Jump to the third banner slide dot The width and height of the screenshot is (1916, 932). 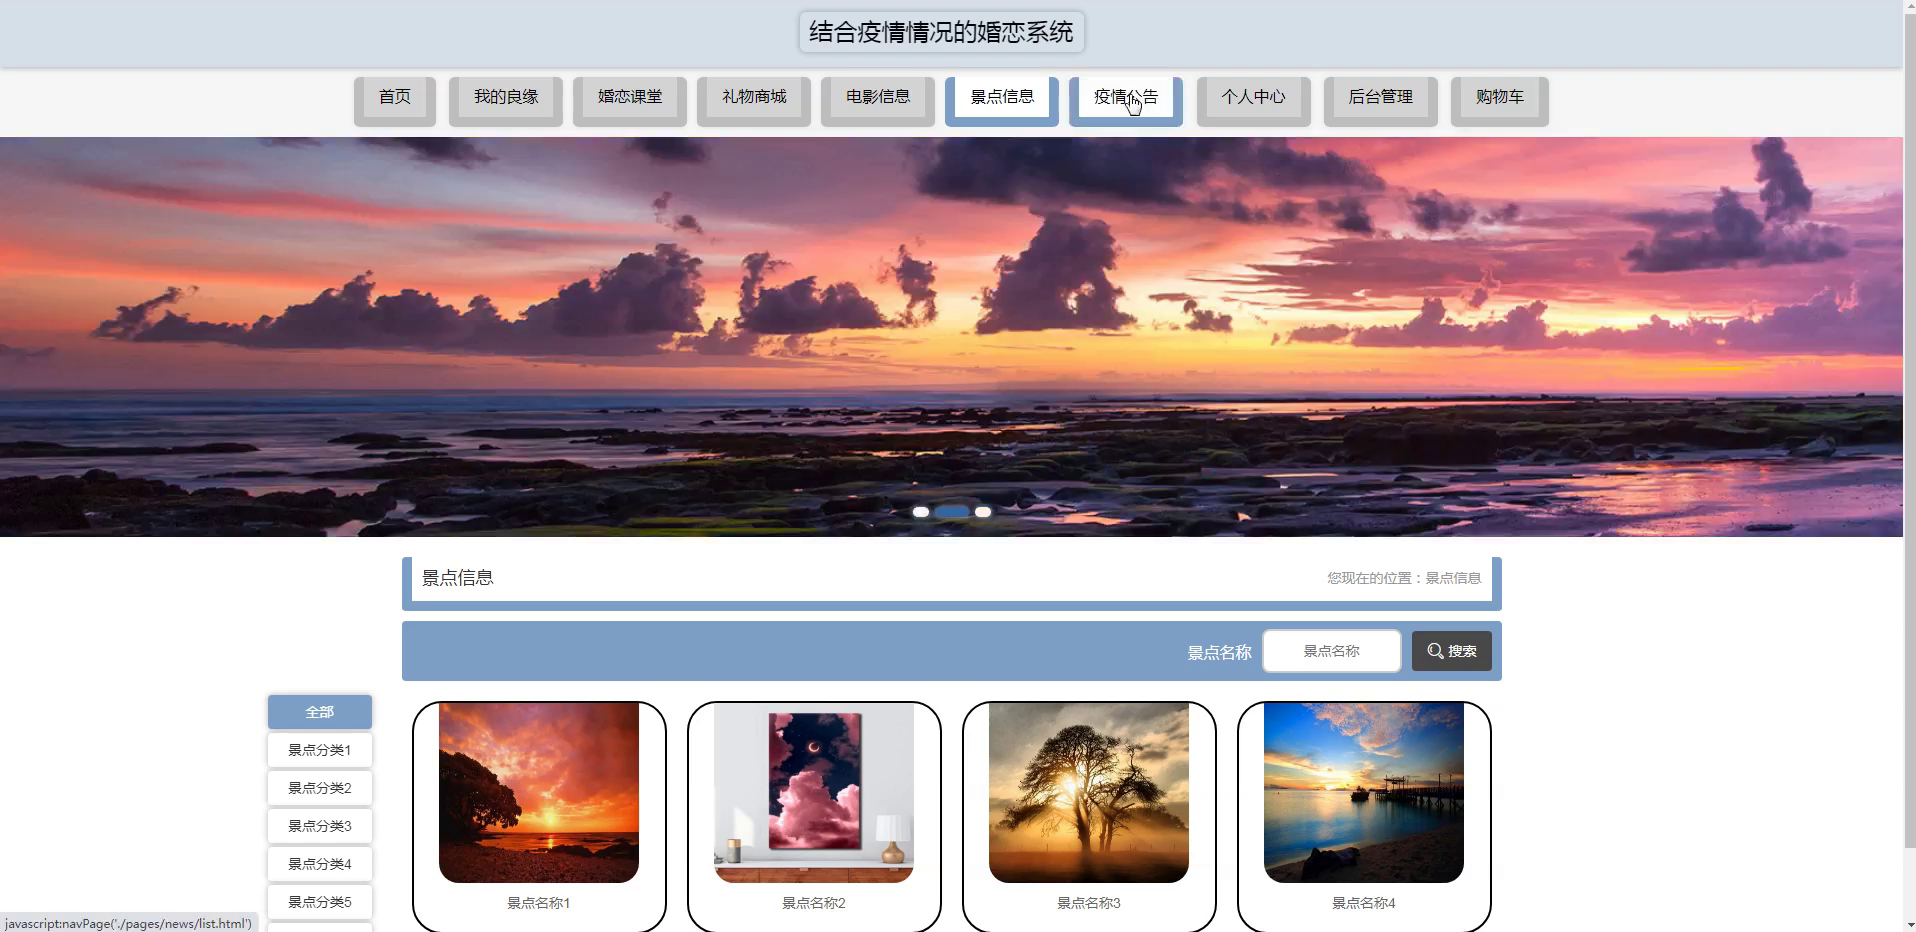tap(983, 512)
